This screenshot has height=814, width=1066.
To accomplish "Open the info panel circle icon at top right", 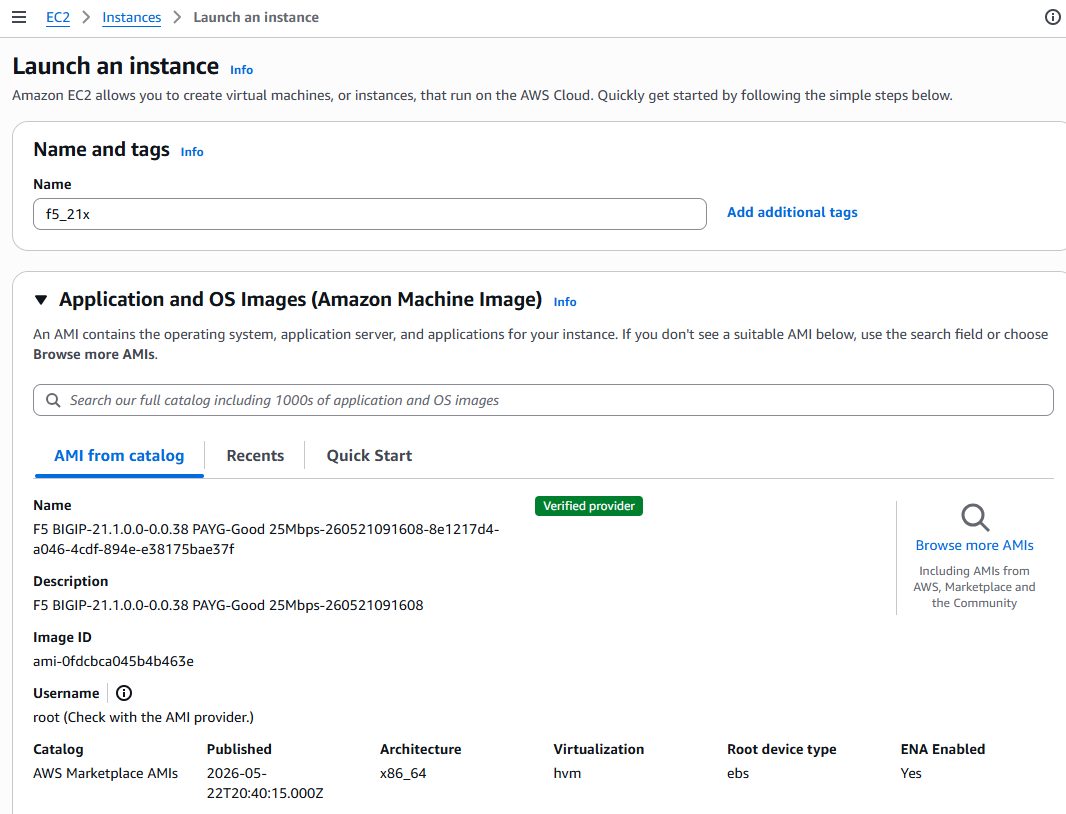I will (x=1052, y=17).
